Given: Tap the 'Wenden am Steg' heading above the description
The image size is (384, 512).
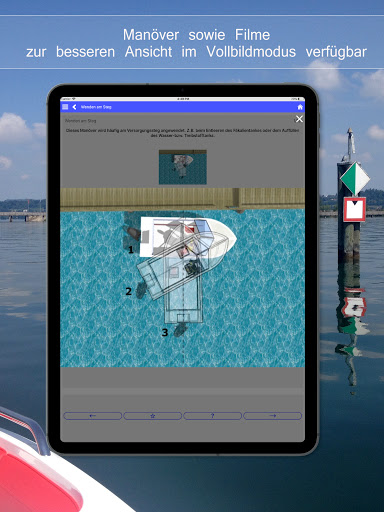Looking at the screenshot, I should 80,121.
